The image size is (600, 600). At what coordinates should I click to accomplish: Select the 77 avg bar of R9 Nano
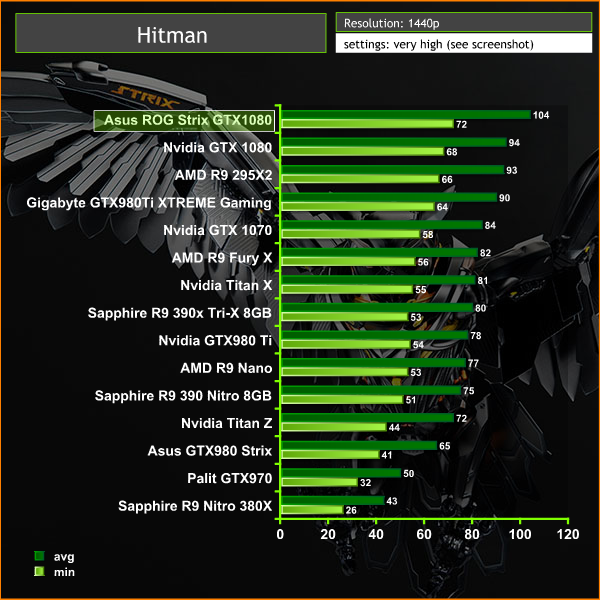374,362
